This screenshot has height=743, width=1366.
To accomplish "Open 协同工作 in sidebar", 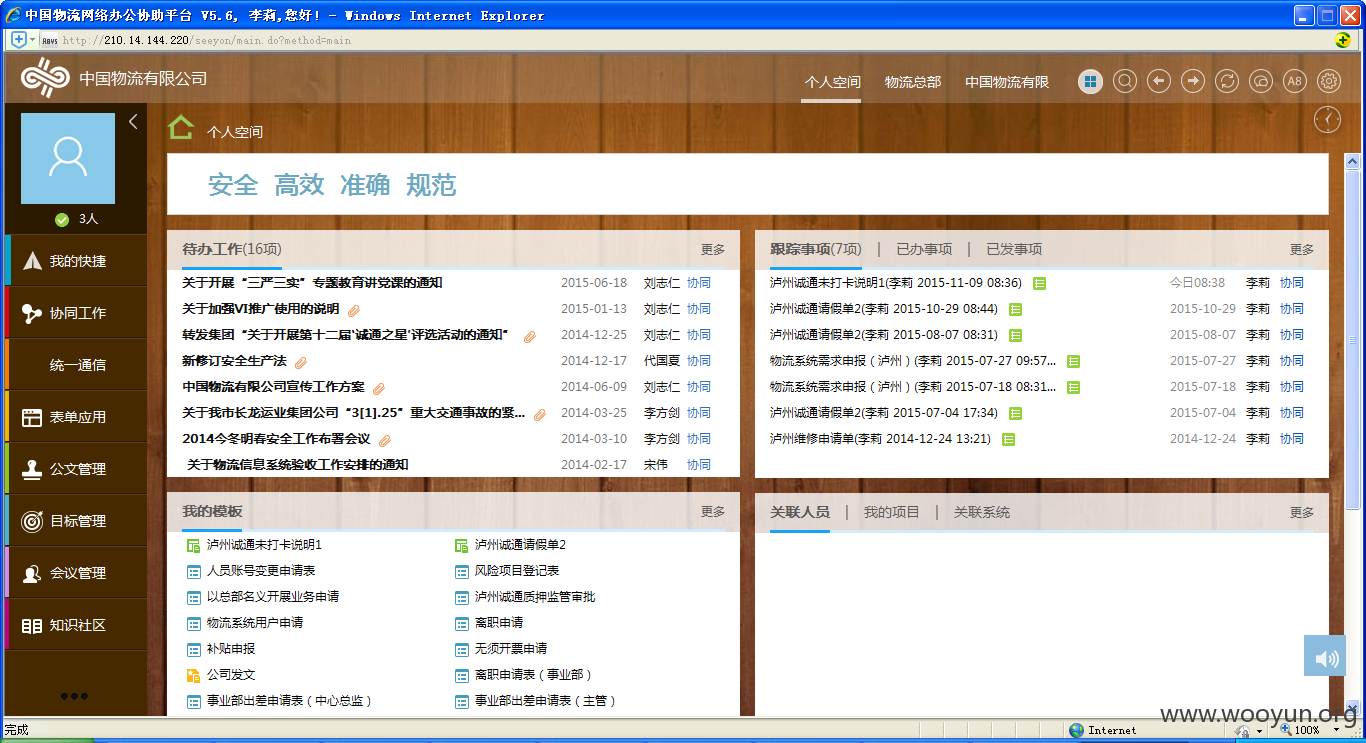I will click(76, 313).
